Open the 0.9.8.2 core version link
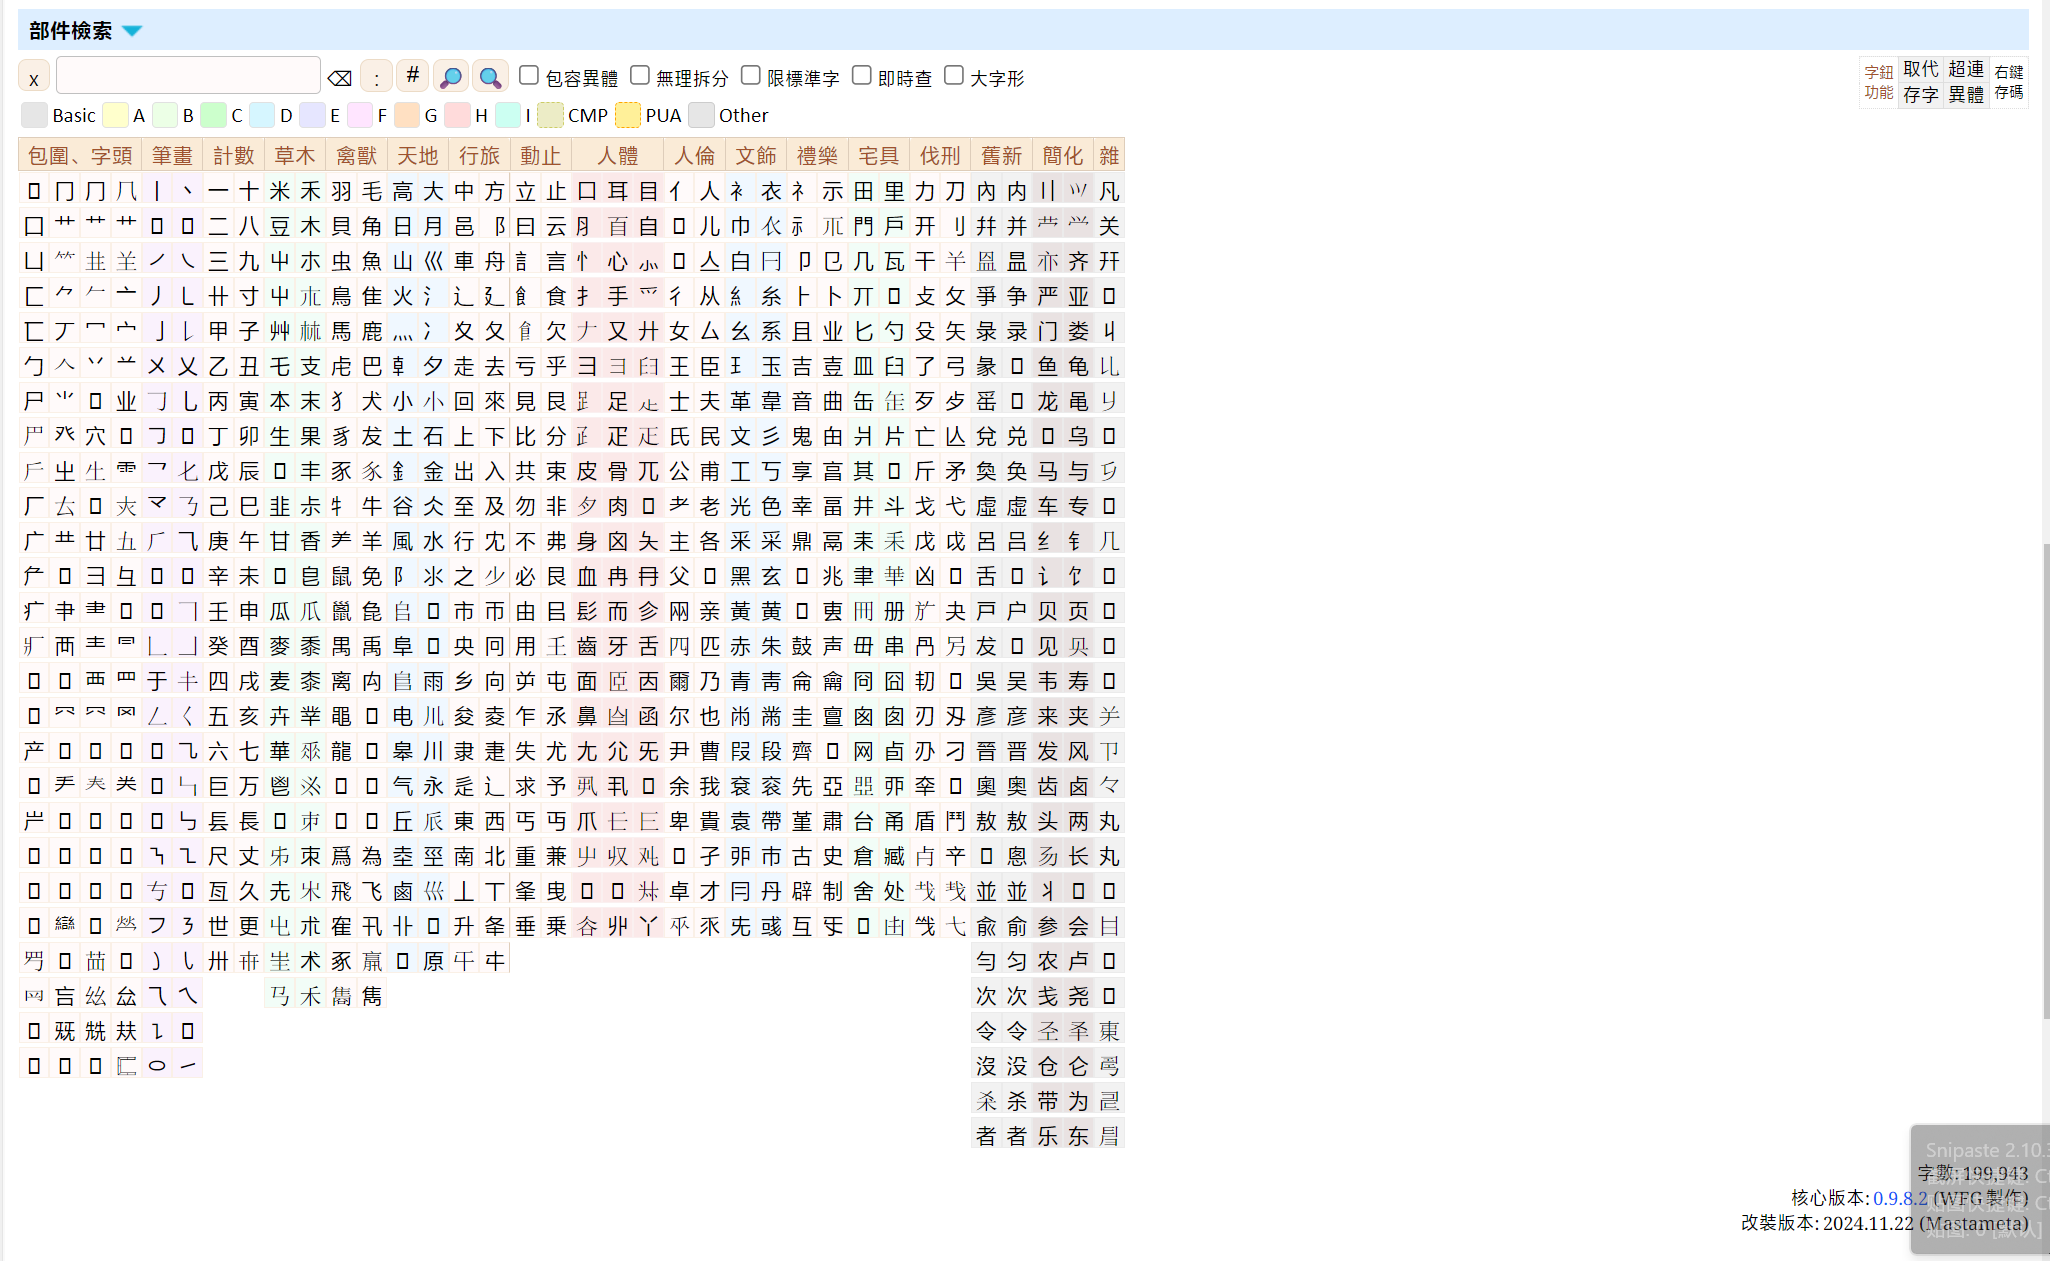This screenshot has height=1261, width=2050. pyautogui.click(x=1899, y=1198)
